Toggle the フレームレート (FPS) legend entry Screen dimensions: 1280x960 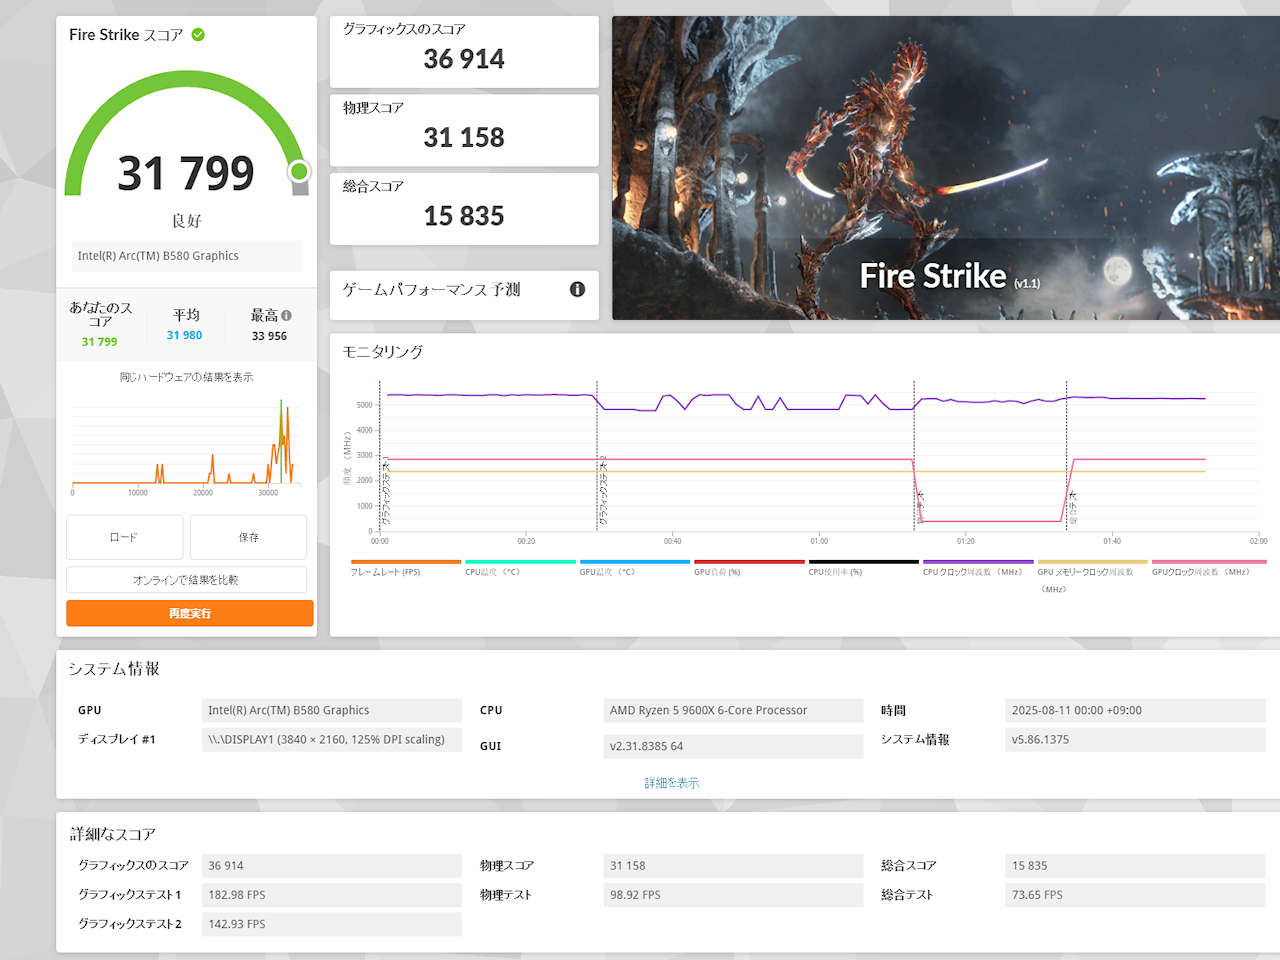click(x=406, y=567)
